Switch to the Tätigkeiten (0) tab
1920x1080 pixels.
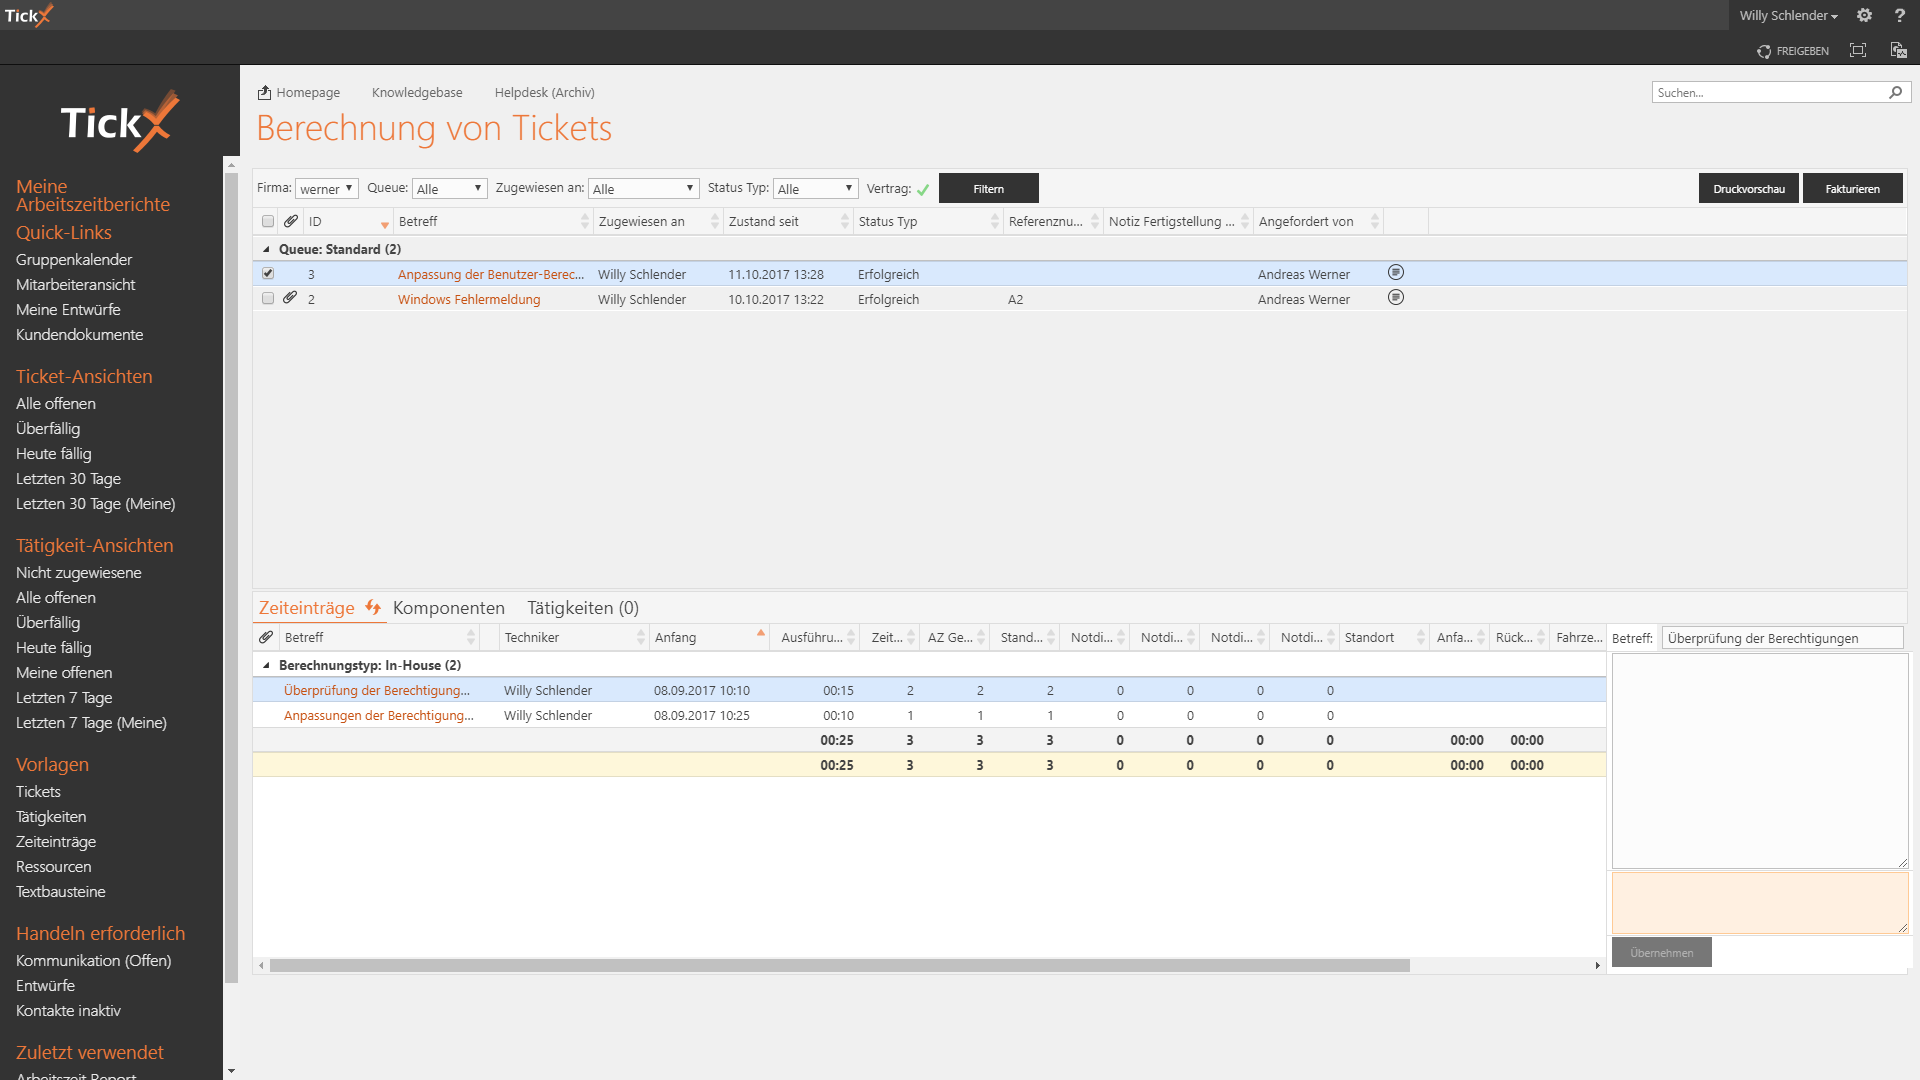coord(583,608)
